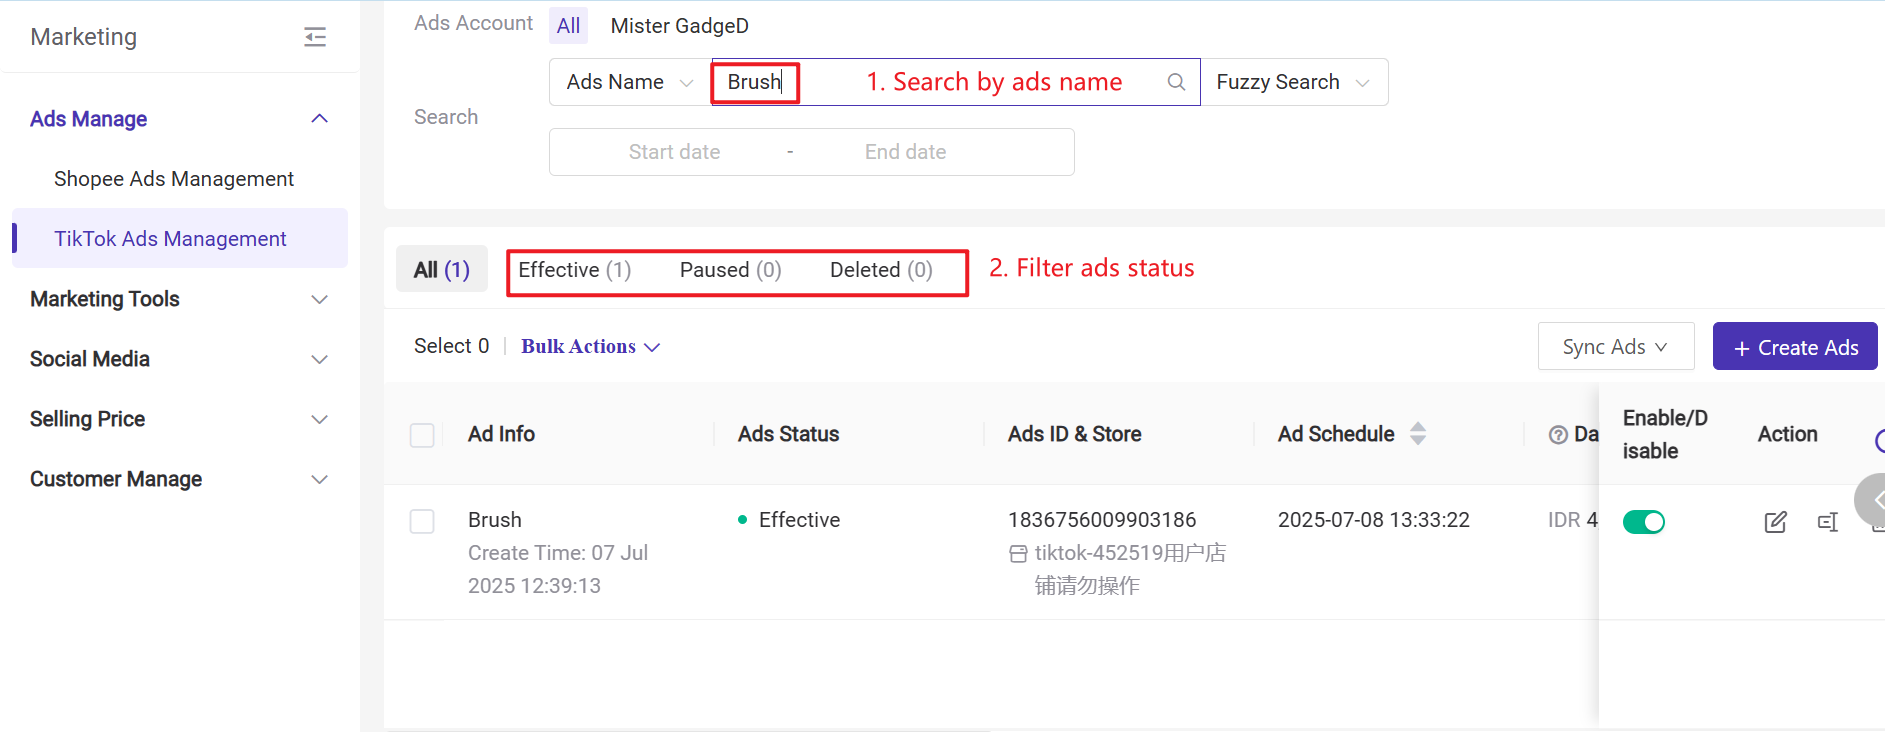Click the Ad Schedule sort arrows
The height and width of the screenshot is (732, 1885).
click(1418, 434)
